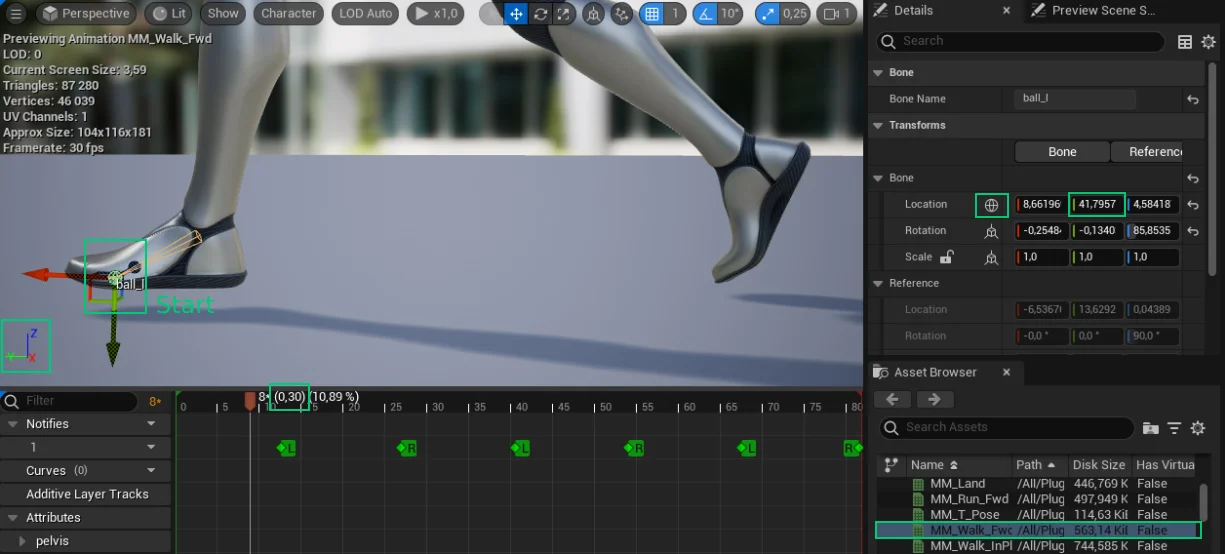
Task: Toggle rotation angle snapping
Action: point(704,14)
